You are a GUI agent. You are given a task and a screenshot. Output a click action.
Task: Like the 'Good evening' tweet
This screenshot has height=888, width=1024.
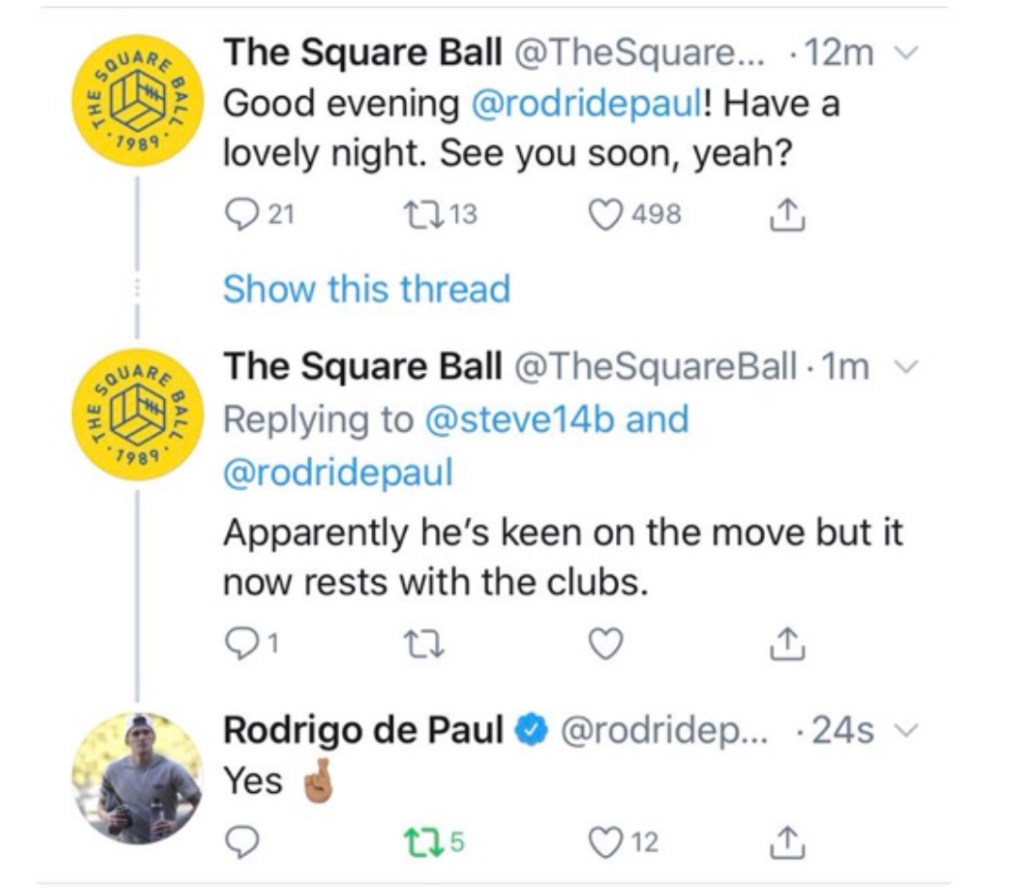606,213
